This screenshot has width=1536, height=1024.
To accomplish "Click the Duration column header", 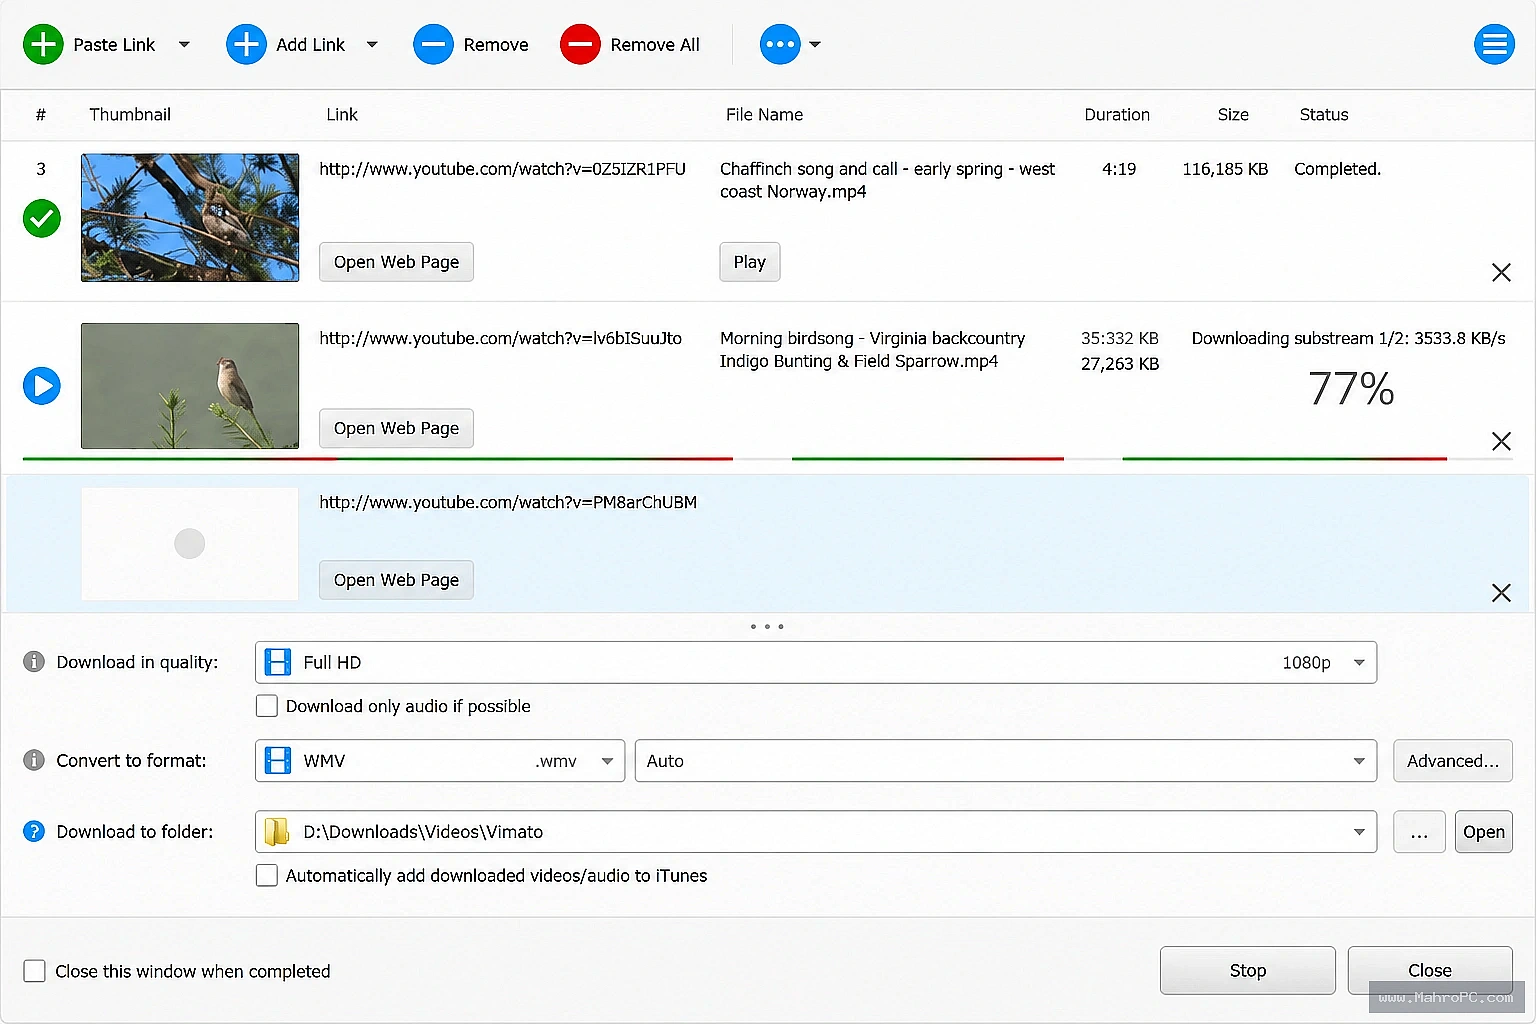I will [x=1117, y=114].
